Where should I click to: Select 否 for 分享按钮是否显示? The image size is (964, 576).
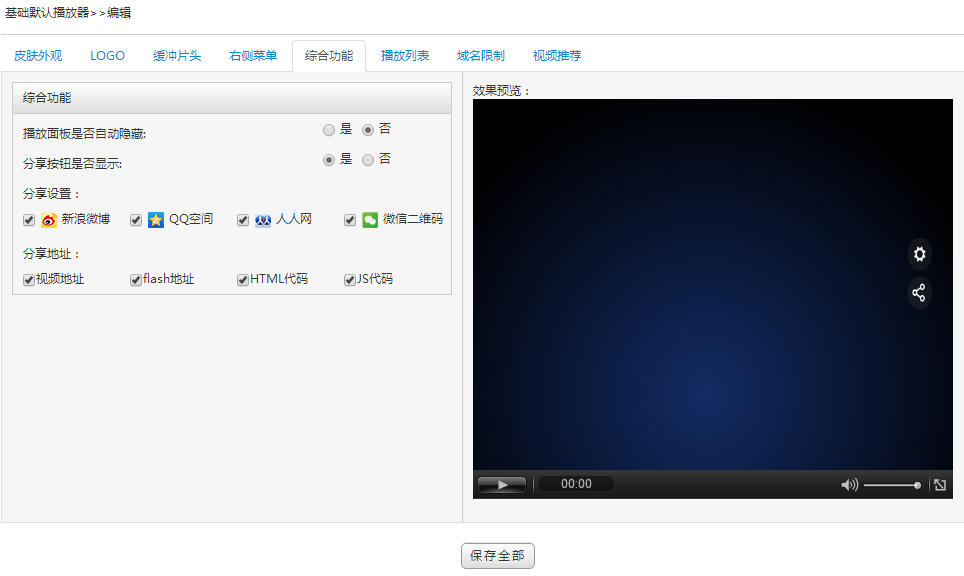(x=368, y=160)
